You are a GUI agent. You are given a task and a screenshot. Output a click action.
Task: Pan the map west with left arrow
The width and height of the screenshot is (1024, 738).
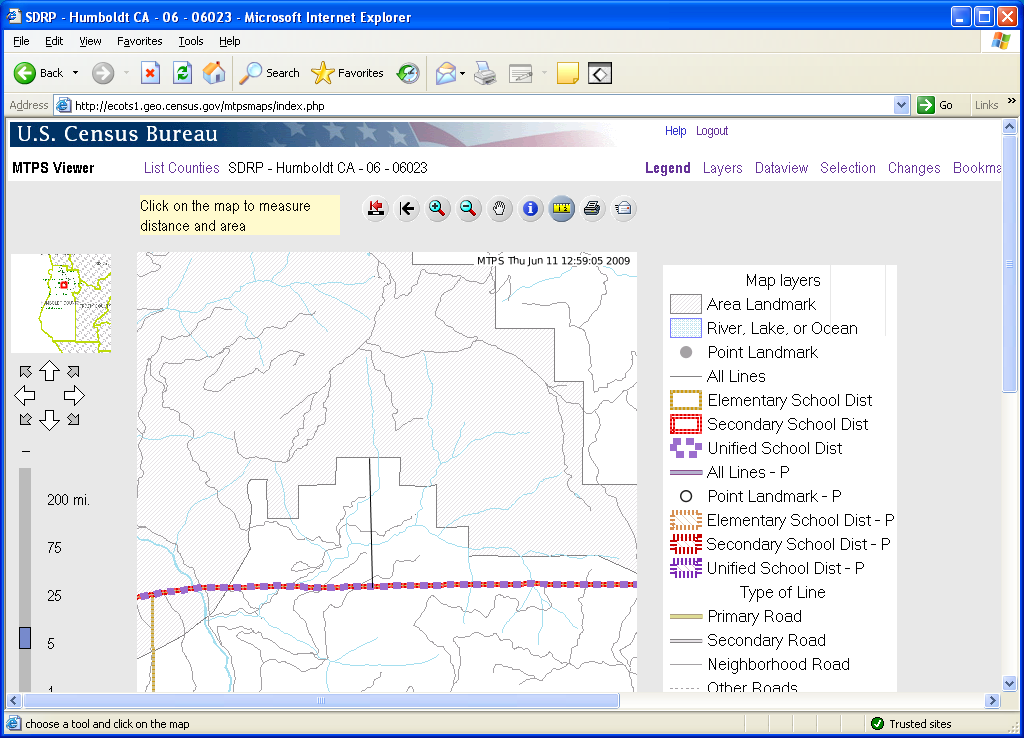25,395
